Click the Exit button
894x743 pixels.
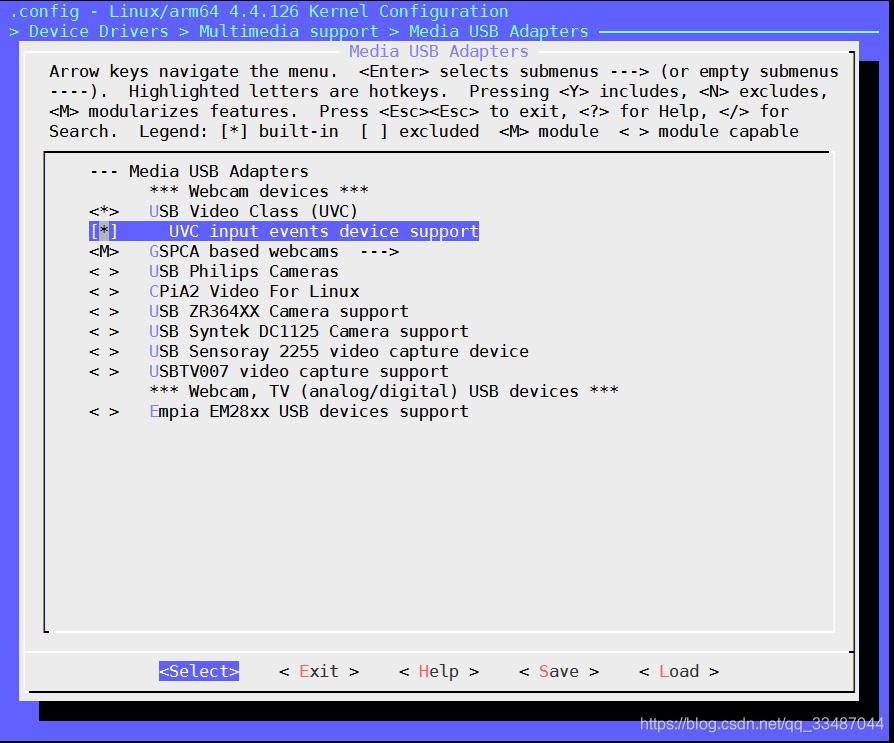319,671
